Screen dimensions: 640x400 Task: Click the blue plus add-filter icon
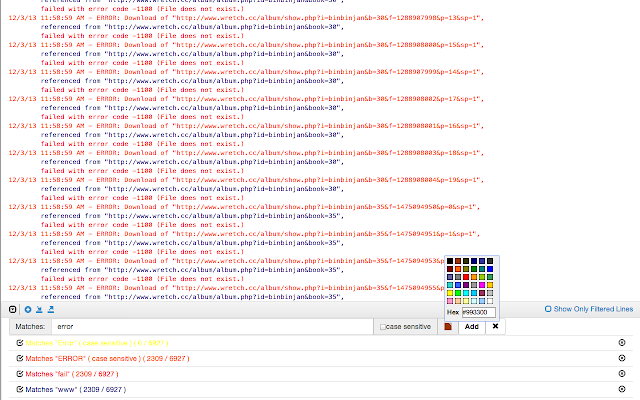[x=28, y=309]
